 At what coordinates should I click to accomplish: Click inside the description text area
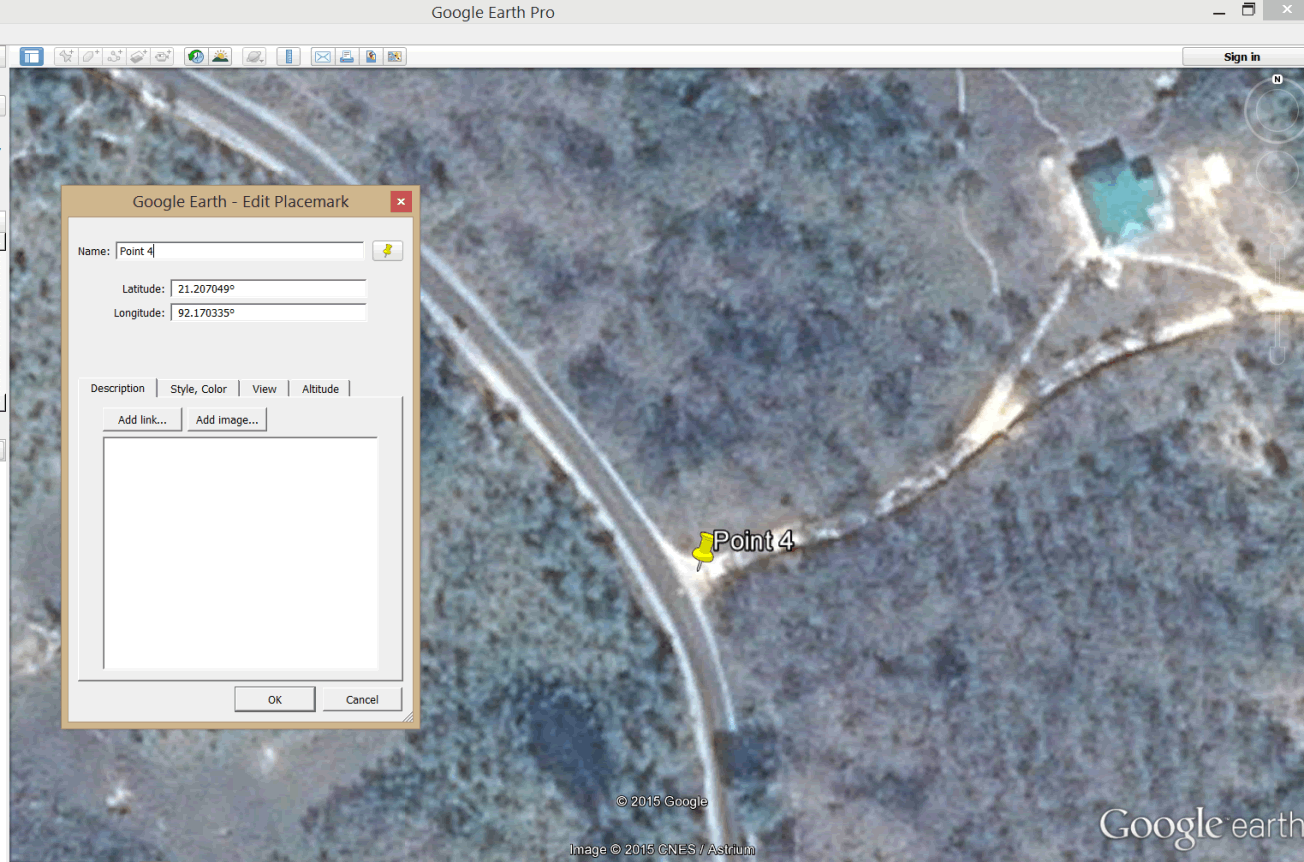tap(240, 552)
